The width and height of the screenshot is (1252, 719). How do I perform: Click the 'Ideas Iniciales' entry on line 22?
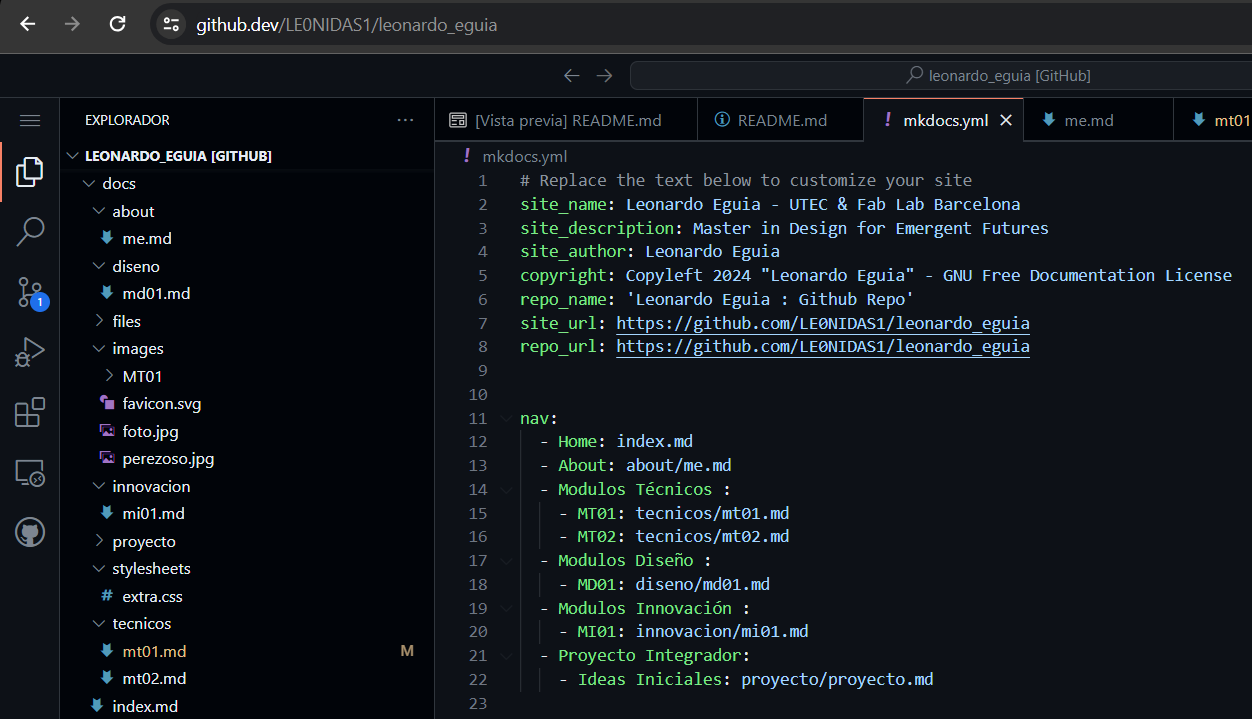(x=650, y=679)
